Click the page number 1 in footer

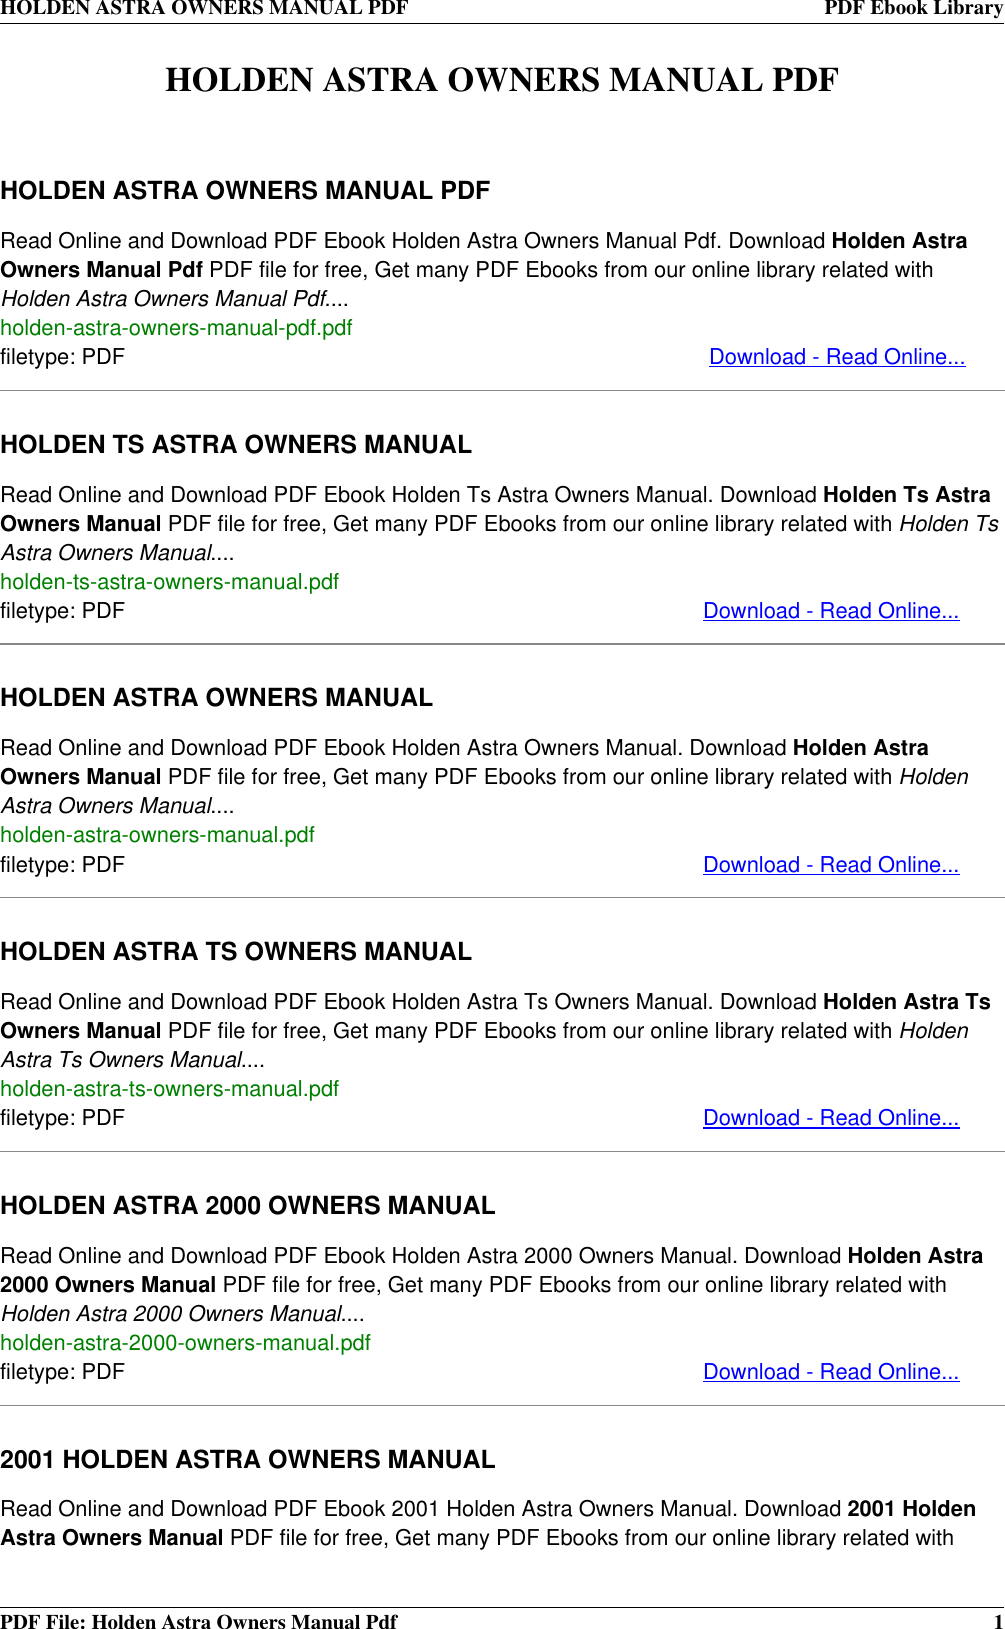997,1621
